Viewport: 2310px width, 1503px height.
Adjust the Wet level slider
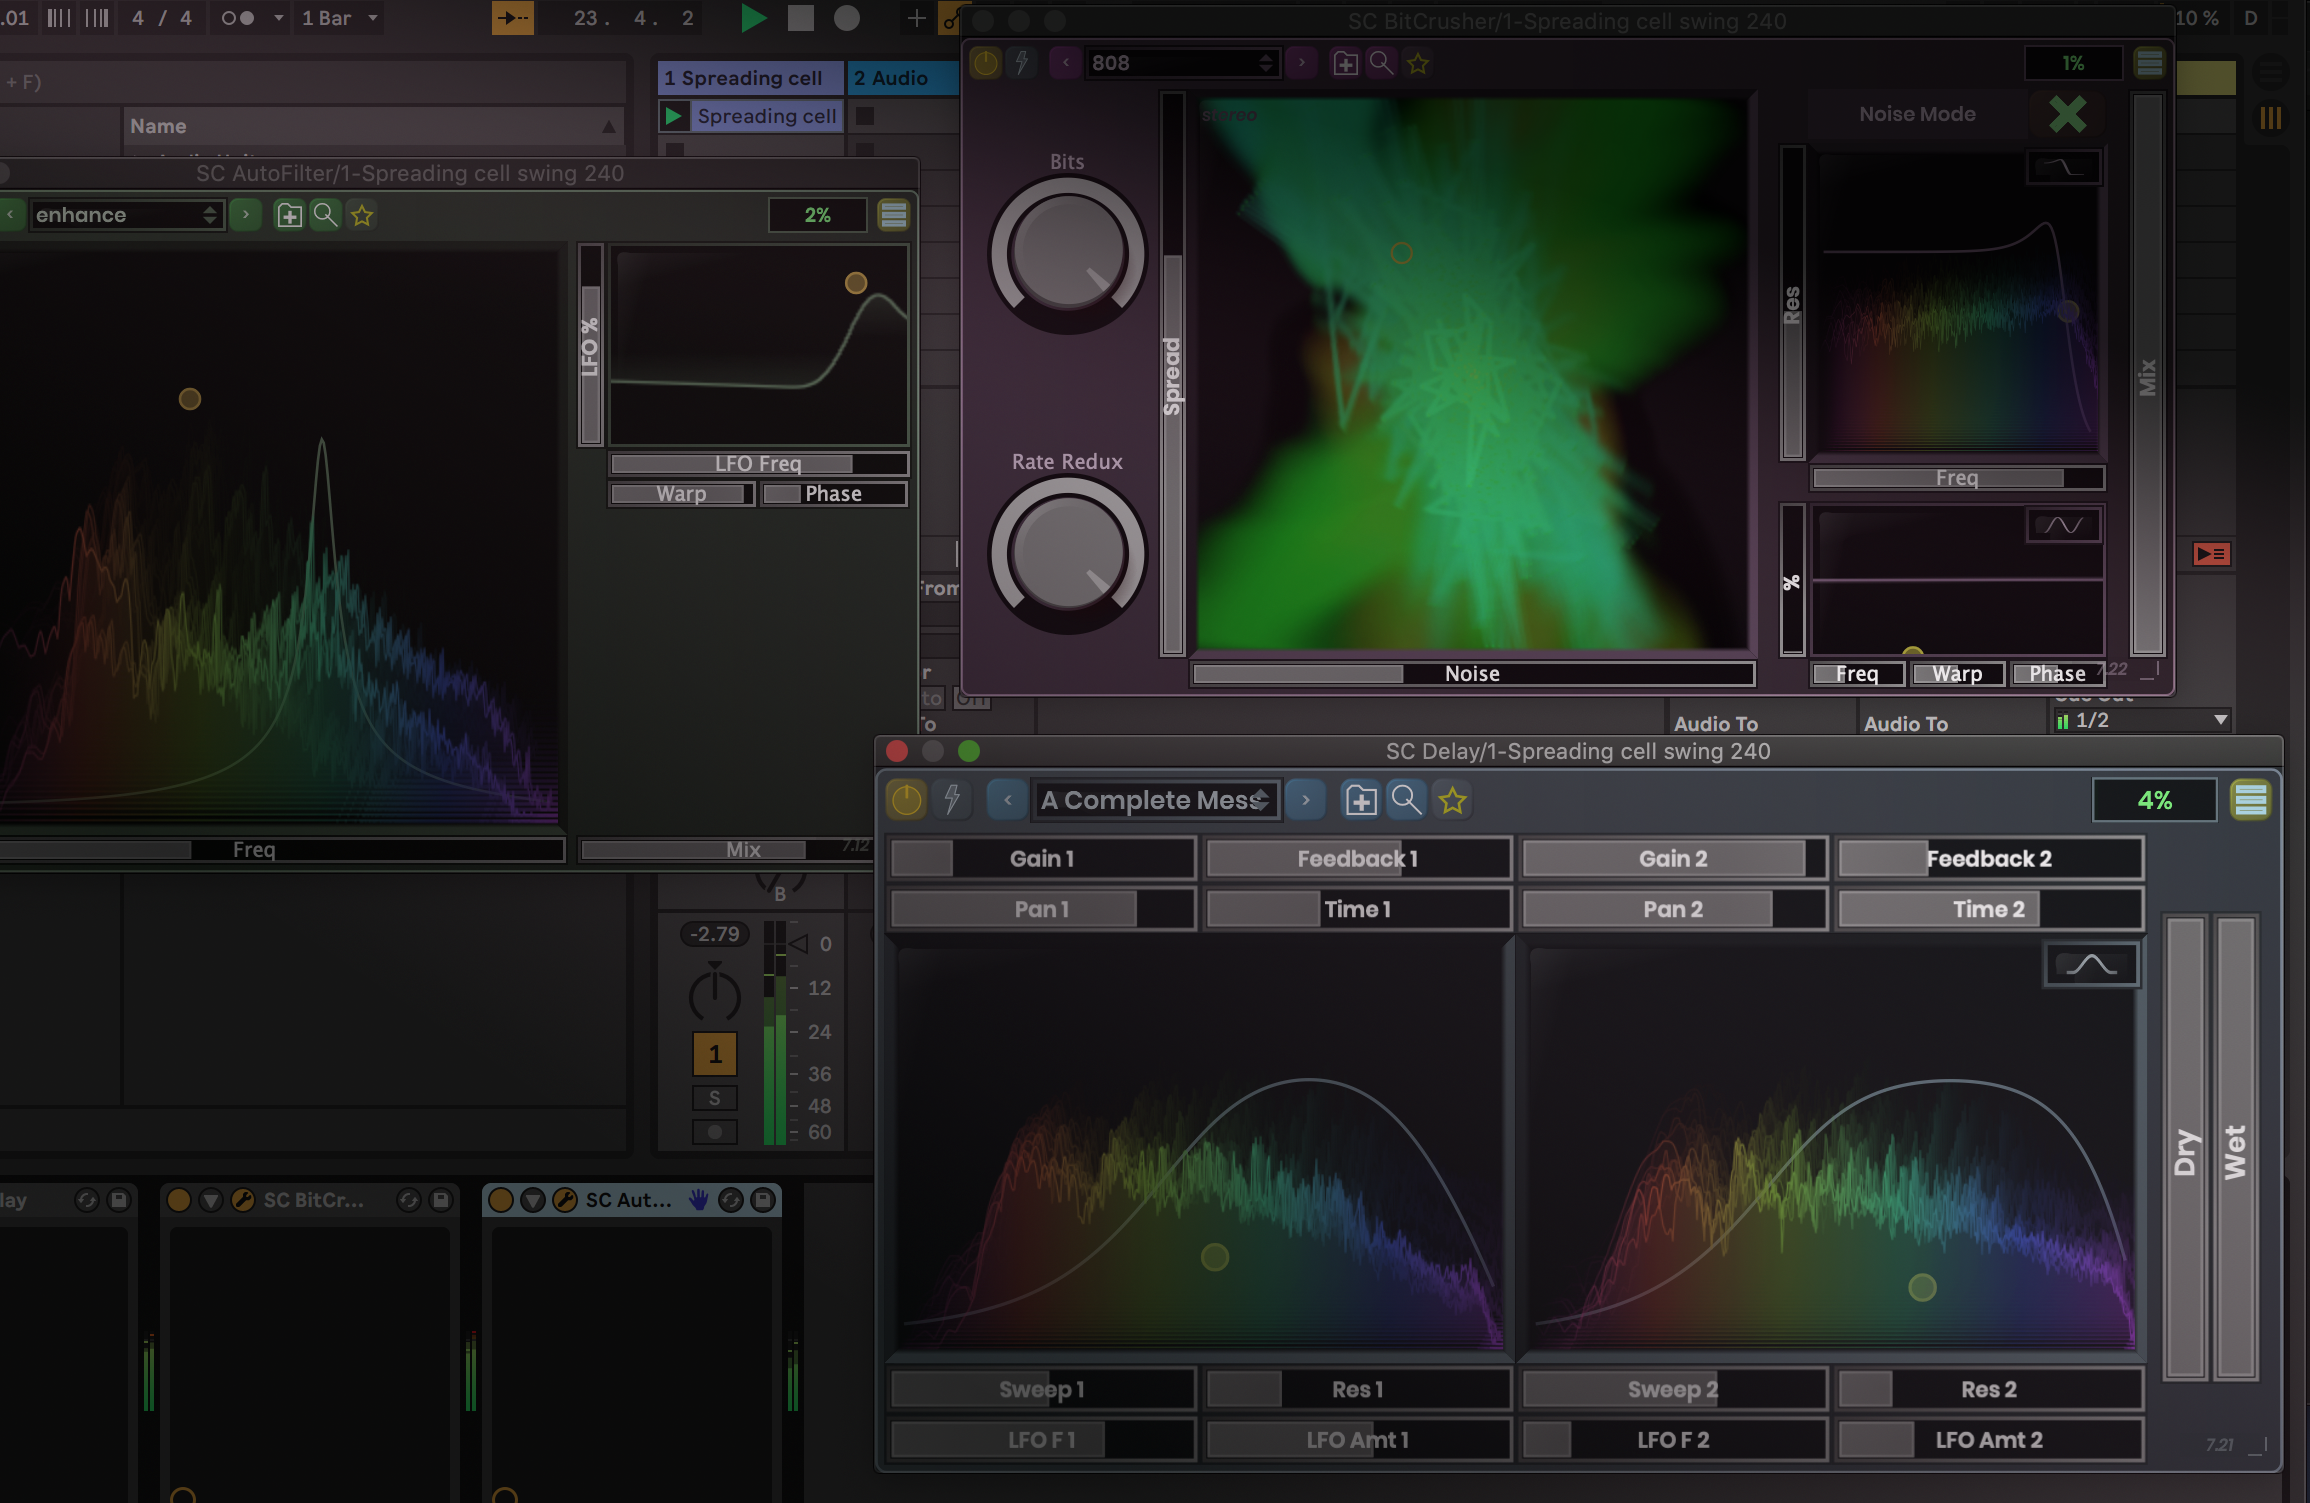coord(2236,1148)
